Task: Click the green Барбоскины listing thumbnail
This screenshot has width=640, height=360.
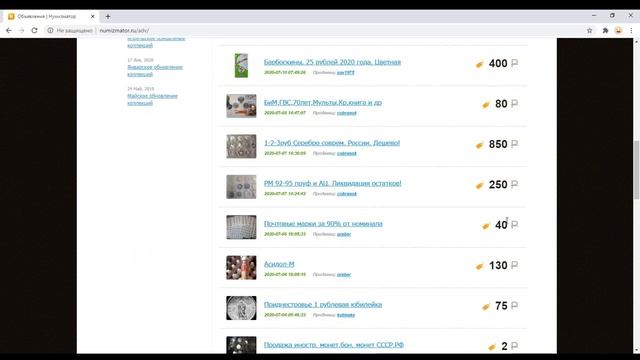Action: 241,65
